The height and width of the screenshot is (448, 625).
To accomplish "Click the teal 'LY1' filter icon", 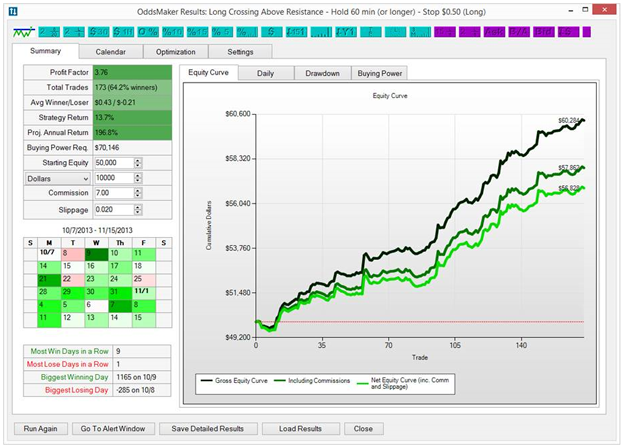I will [x=346, y=32].
